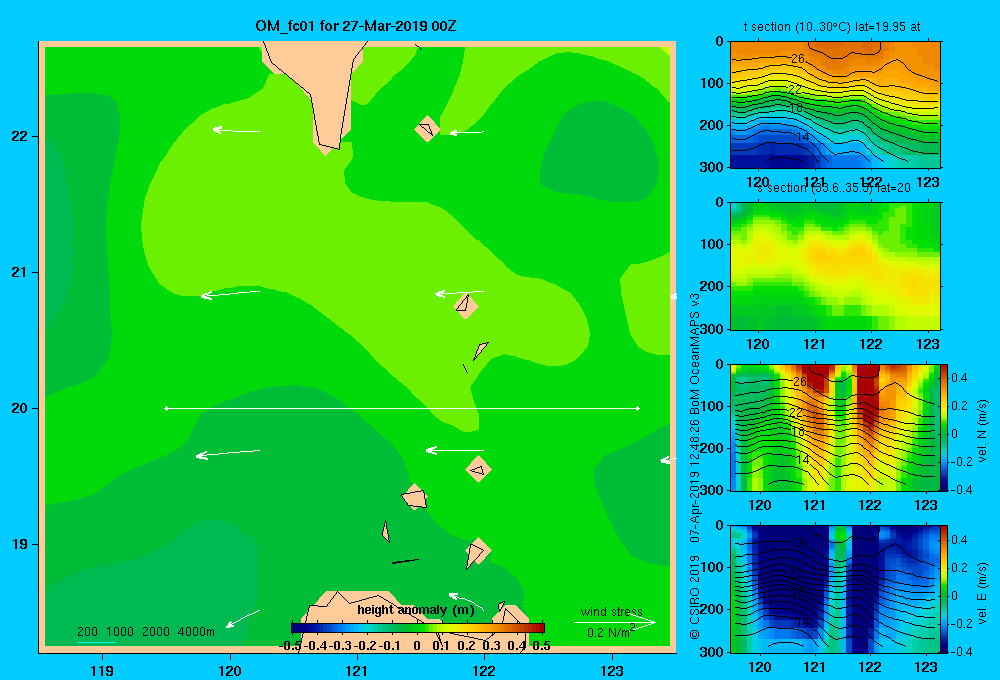Click longitude label 123 below main map
Screen dimensions: 1000x680
pos(612,670)
